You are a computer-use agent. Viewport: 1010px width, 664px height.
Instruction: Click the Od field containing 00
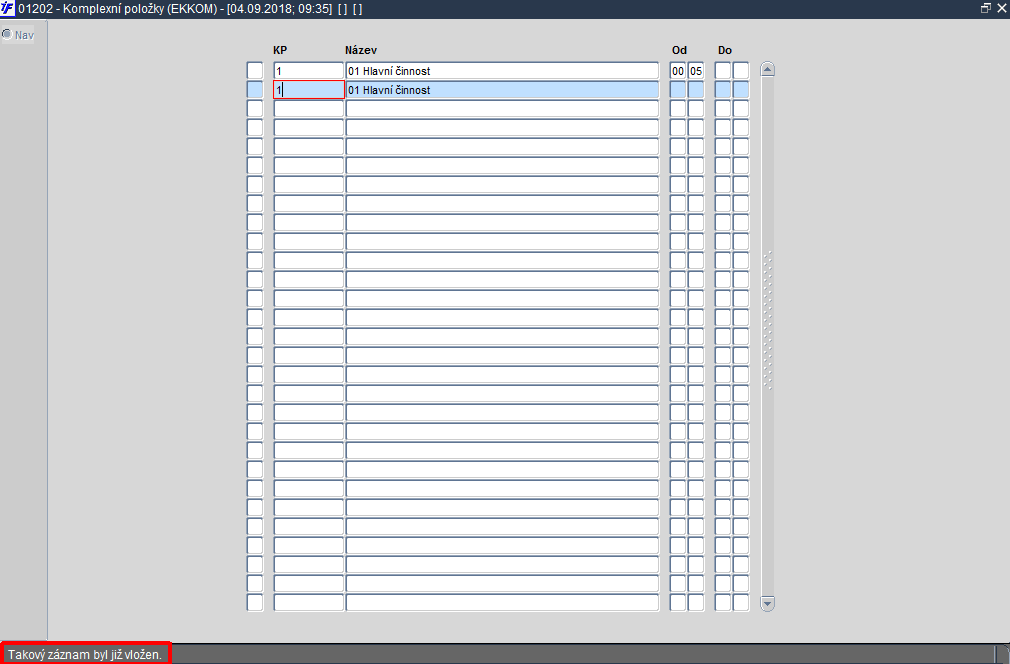[x=678, y=71]
